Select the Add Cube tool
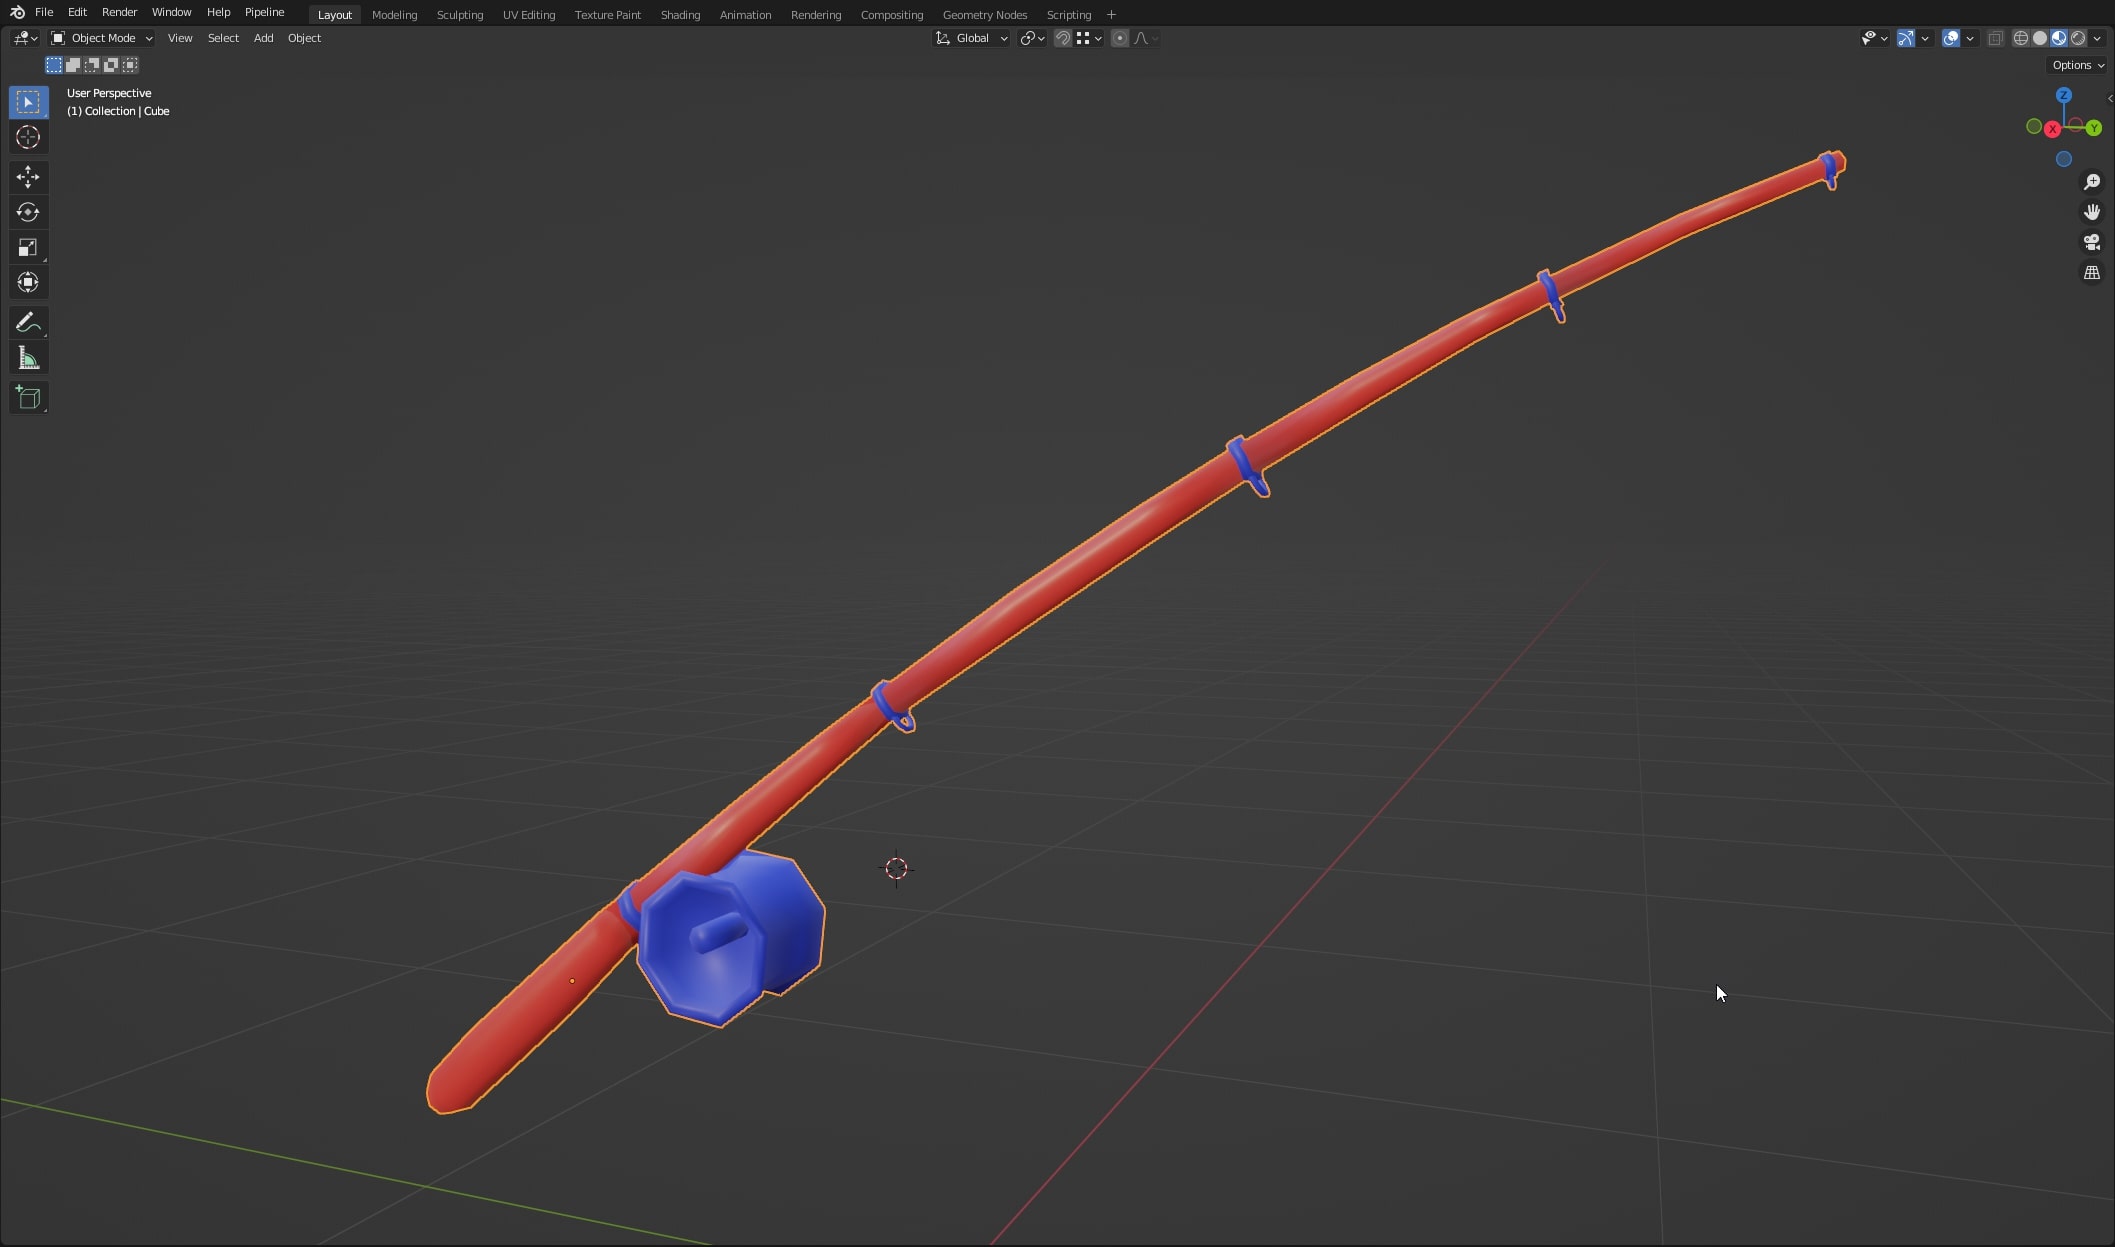 tap(28, 397)
